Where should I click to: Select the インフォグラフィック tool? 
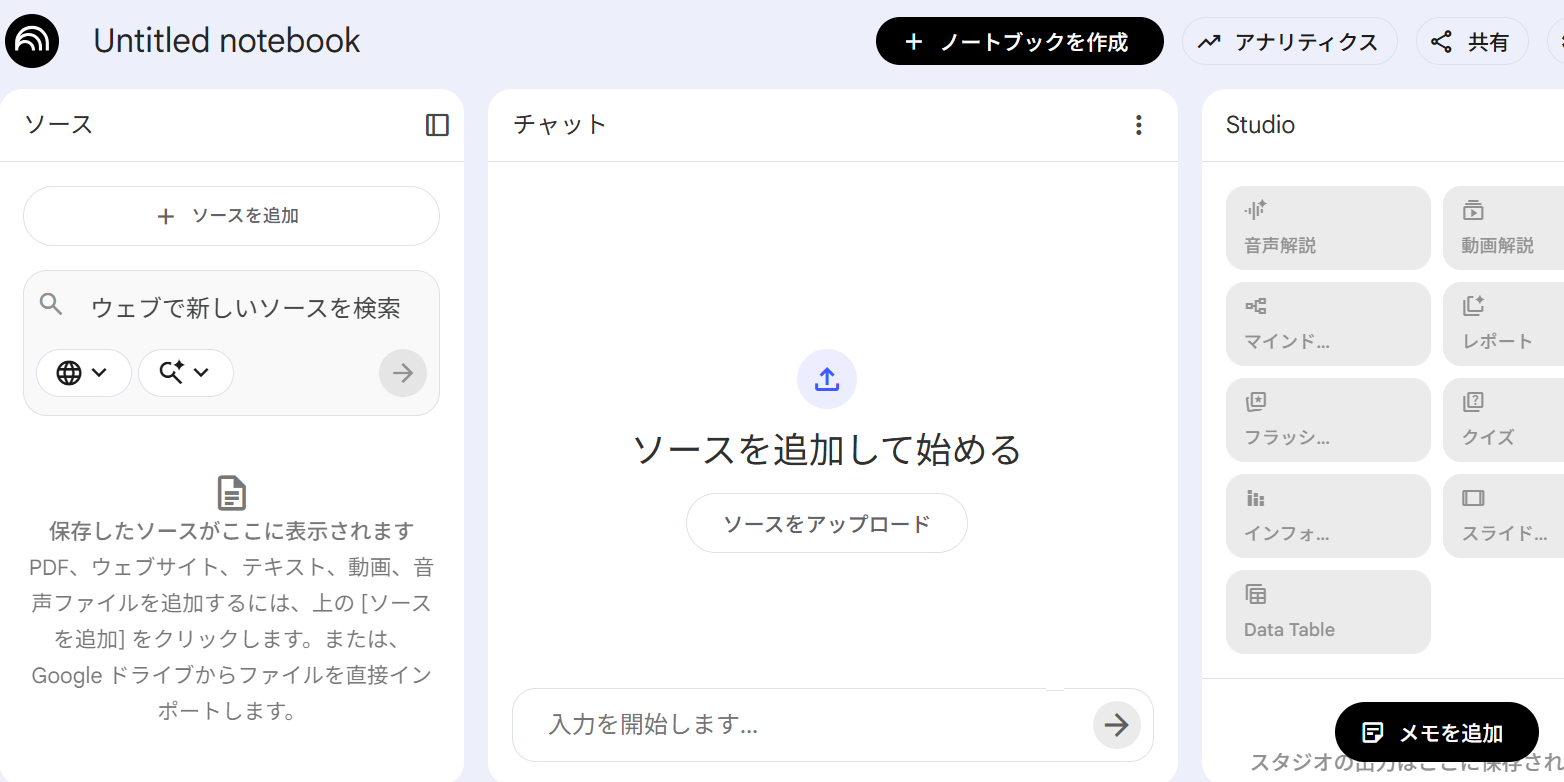click(x=1328, y=515)
